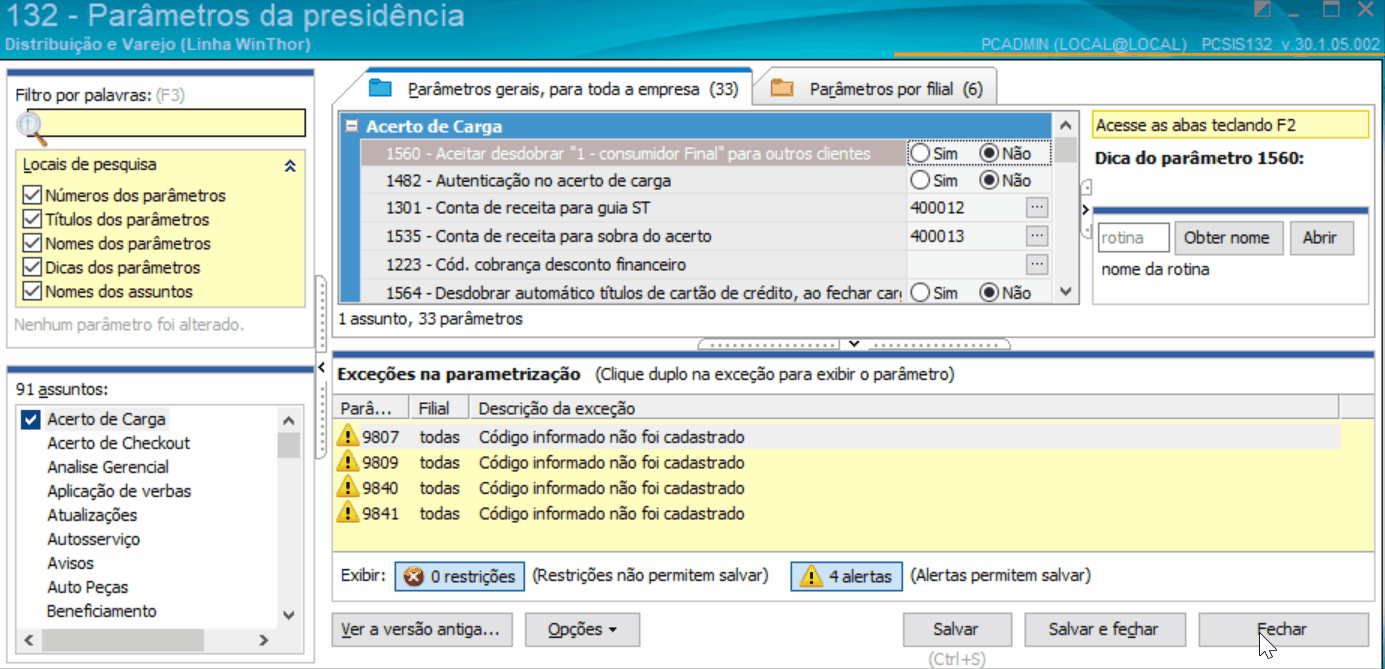Viewport: 1385px width, 669px height.
Task: Click the parameters grid scroll down arrow
Action: pos(1066,292)
